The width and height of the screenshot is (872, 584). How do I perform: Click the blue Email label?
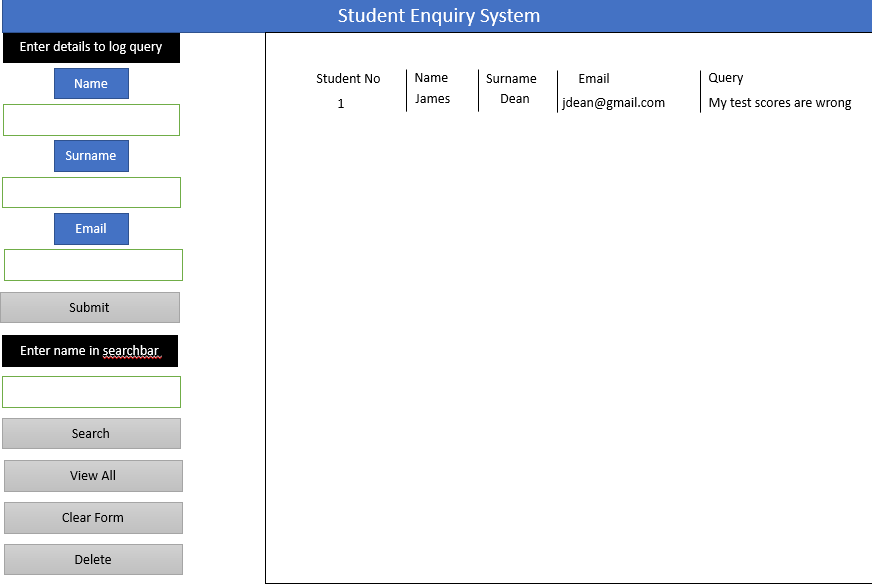pos(91,229)
